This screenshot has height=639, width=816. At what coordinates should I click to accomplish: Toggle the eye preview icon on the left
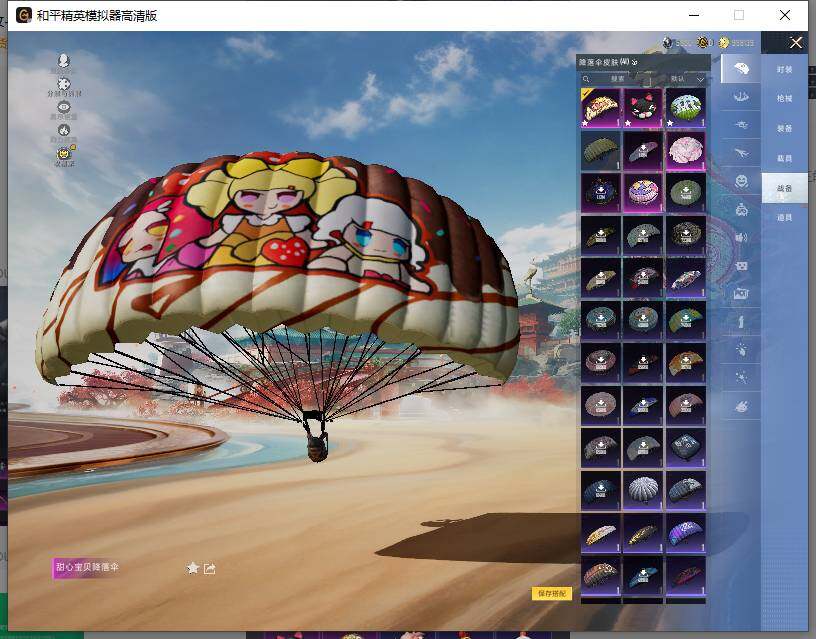64,107
